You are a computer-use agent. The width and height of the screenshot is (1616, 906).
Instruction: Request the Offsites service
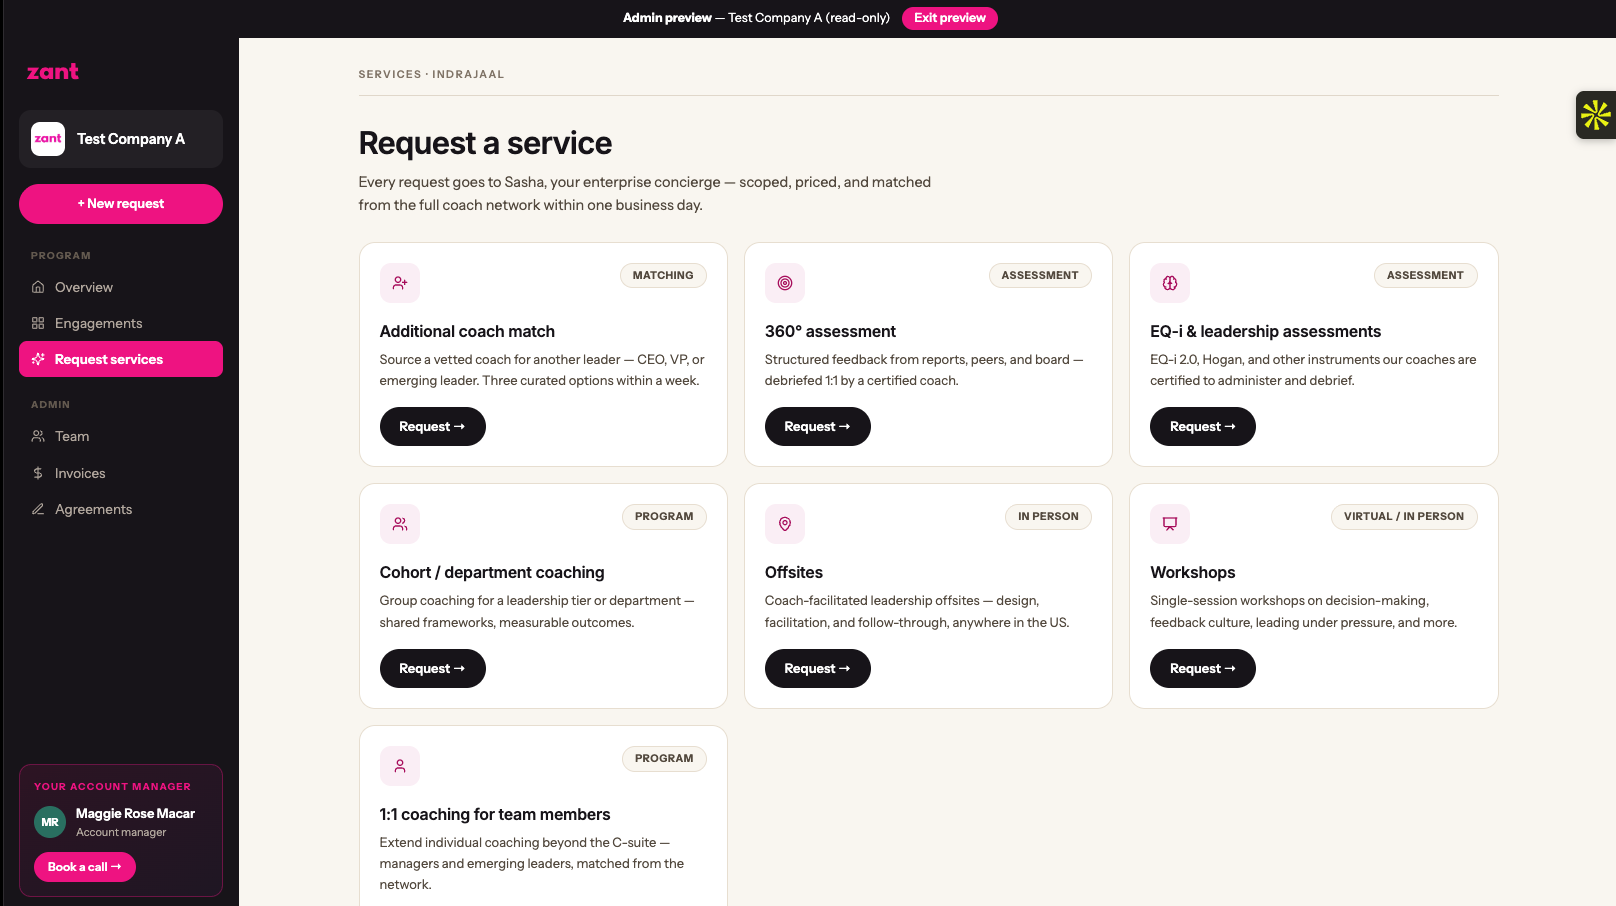tap(818, 669)
